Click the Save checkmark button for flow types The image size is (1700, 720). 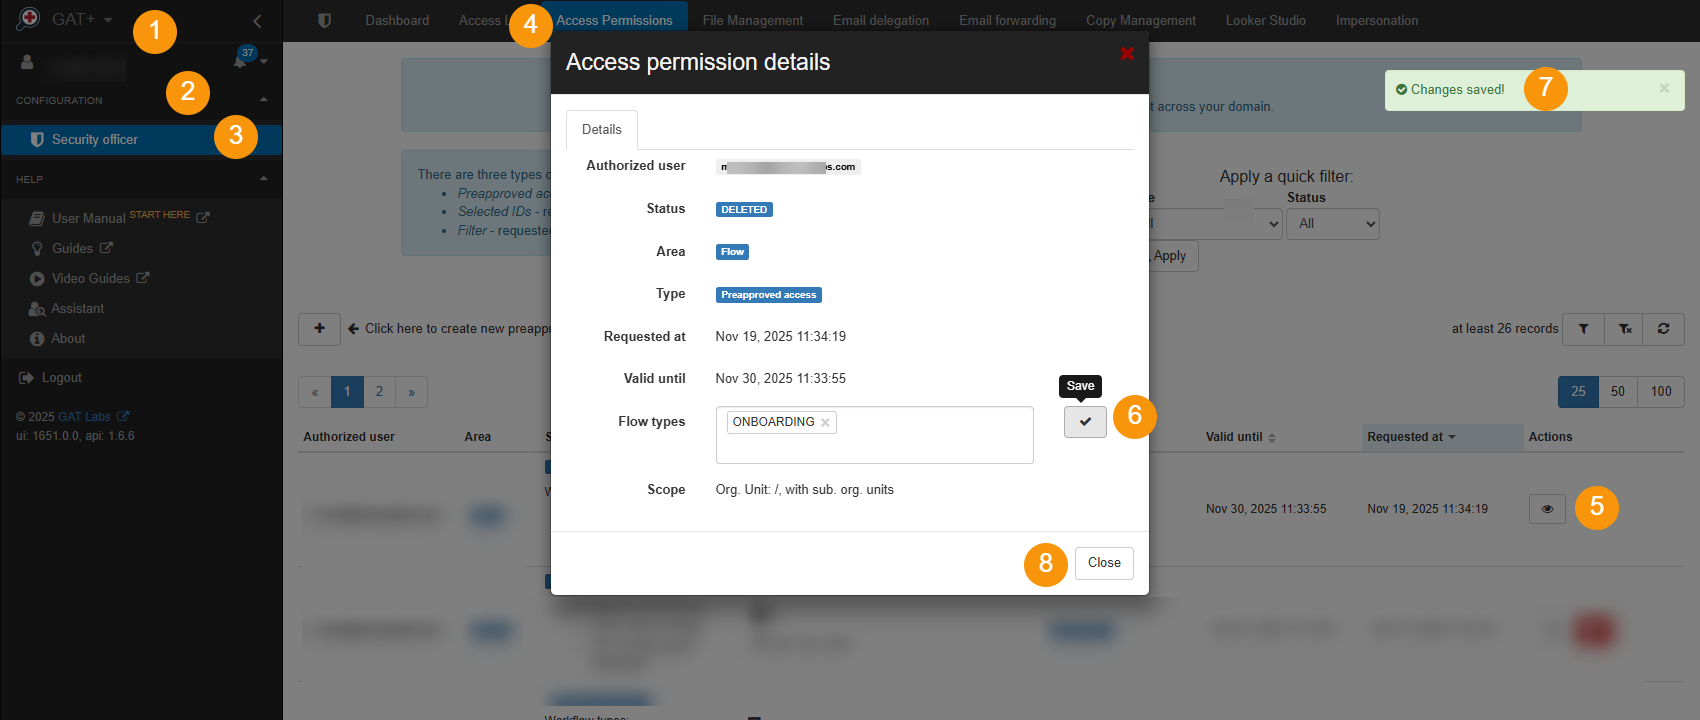point(1085,422)
